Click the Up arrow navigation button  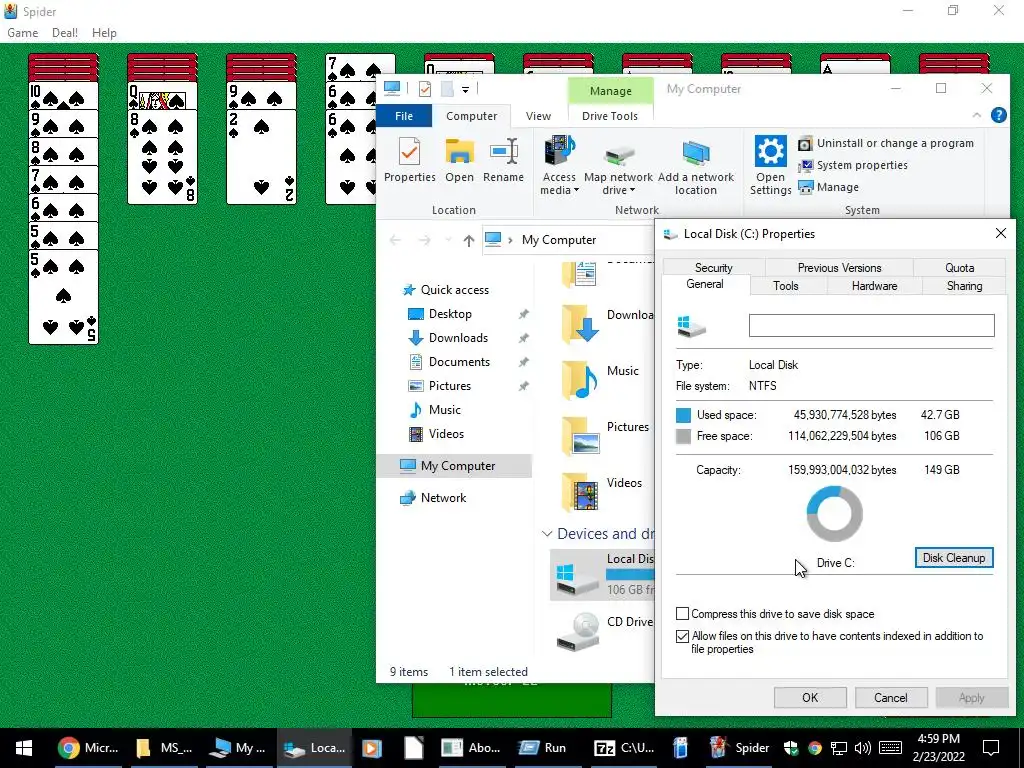tap(468, 240)
